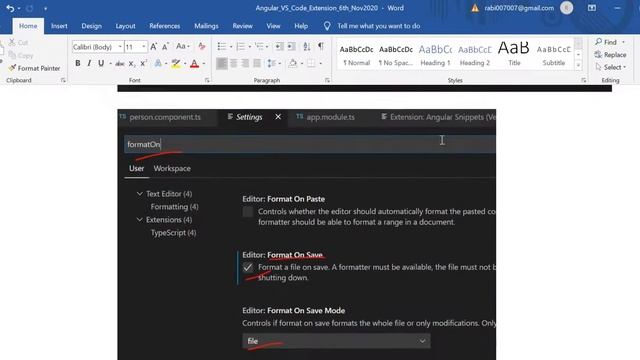Open Line and Paragraph Spacing menu
Screen dimensions: 640x360
click(x=274, y=63)
